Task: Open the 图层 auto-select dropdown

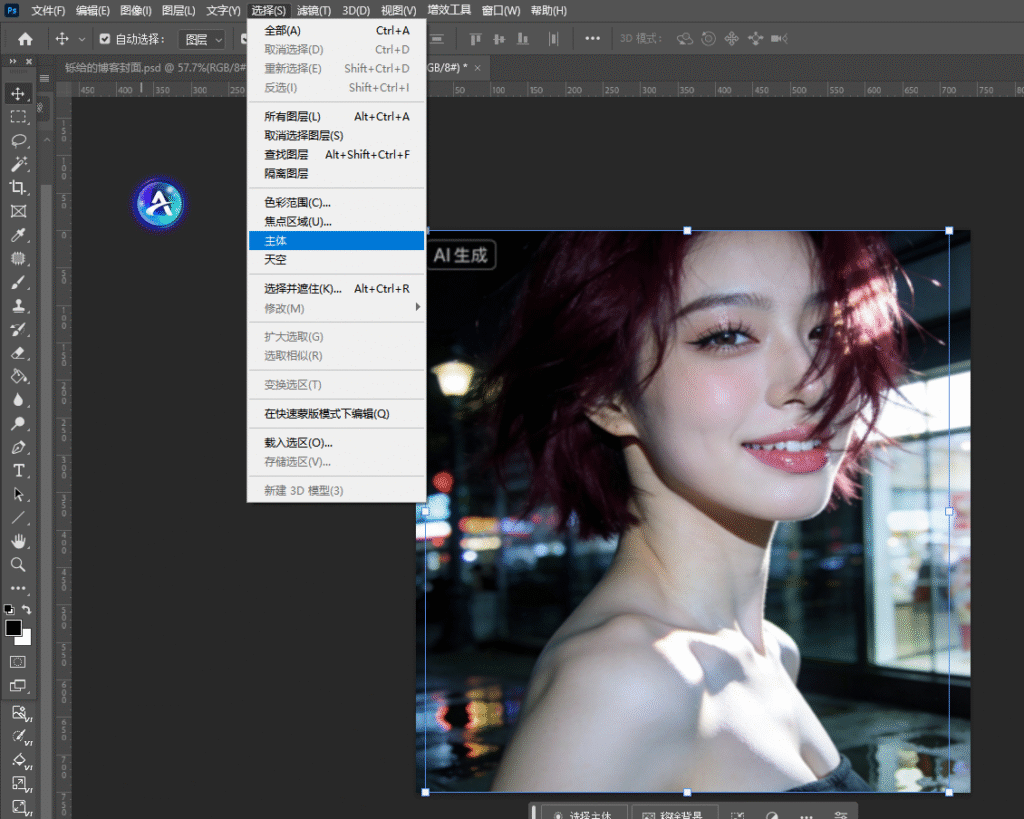Action: coord(201,39)
